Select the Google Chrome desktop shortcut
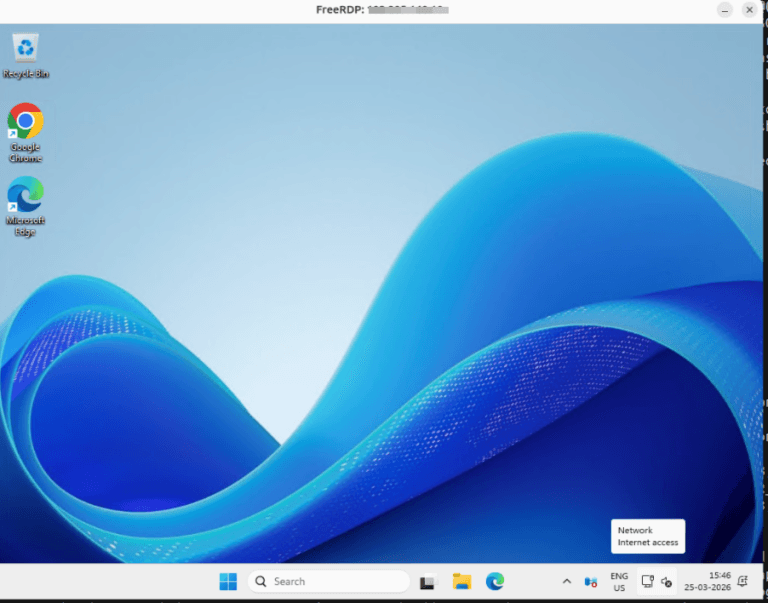The height and width of the screenshot is (603, 768). 25,132
